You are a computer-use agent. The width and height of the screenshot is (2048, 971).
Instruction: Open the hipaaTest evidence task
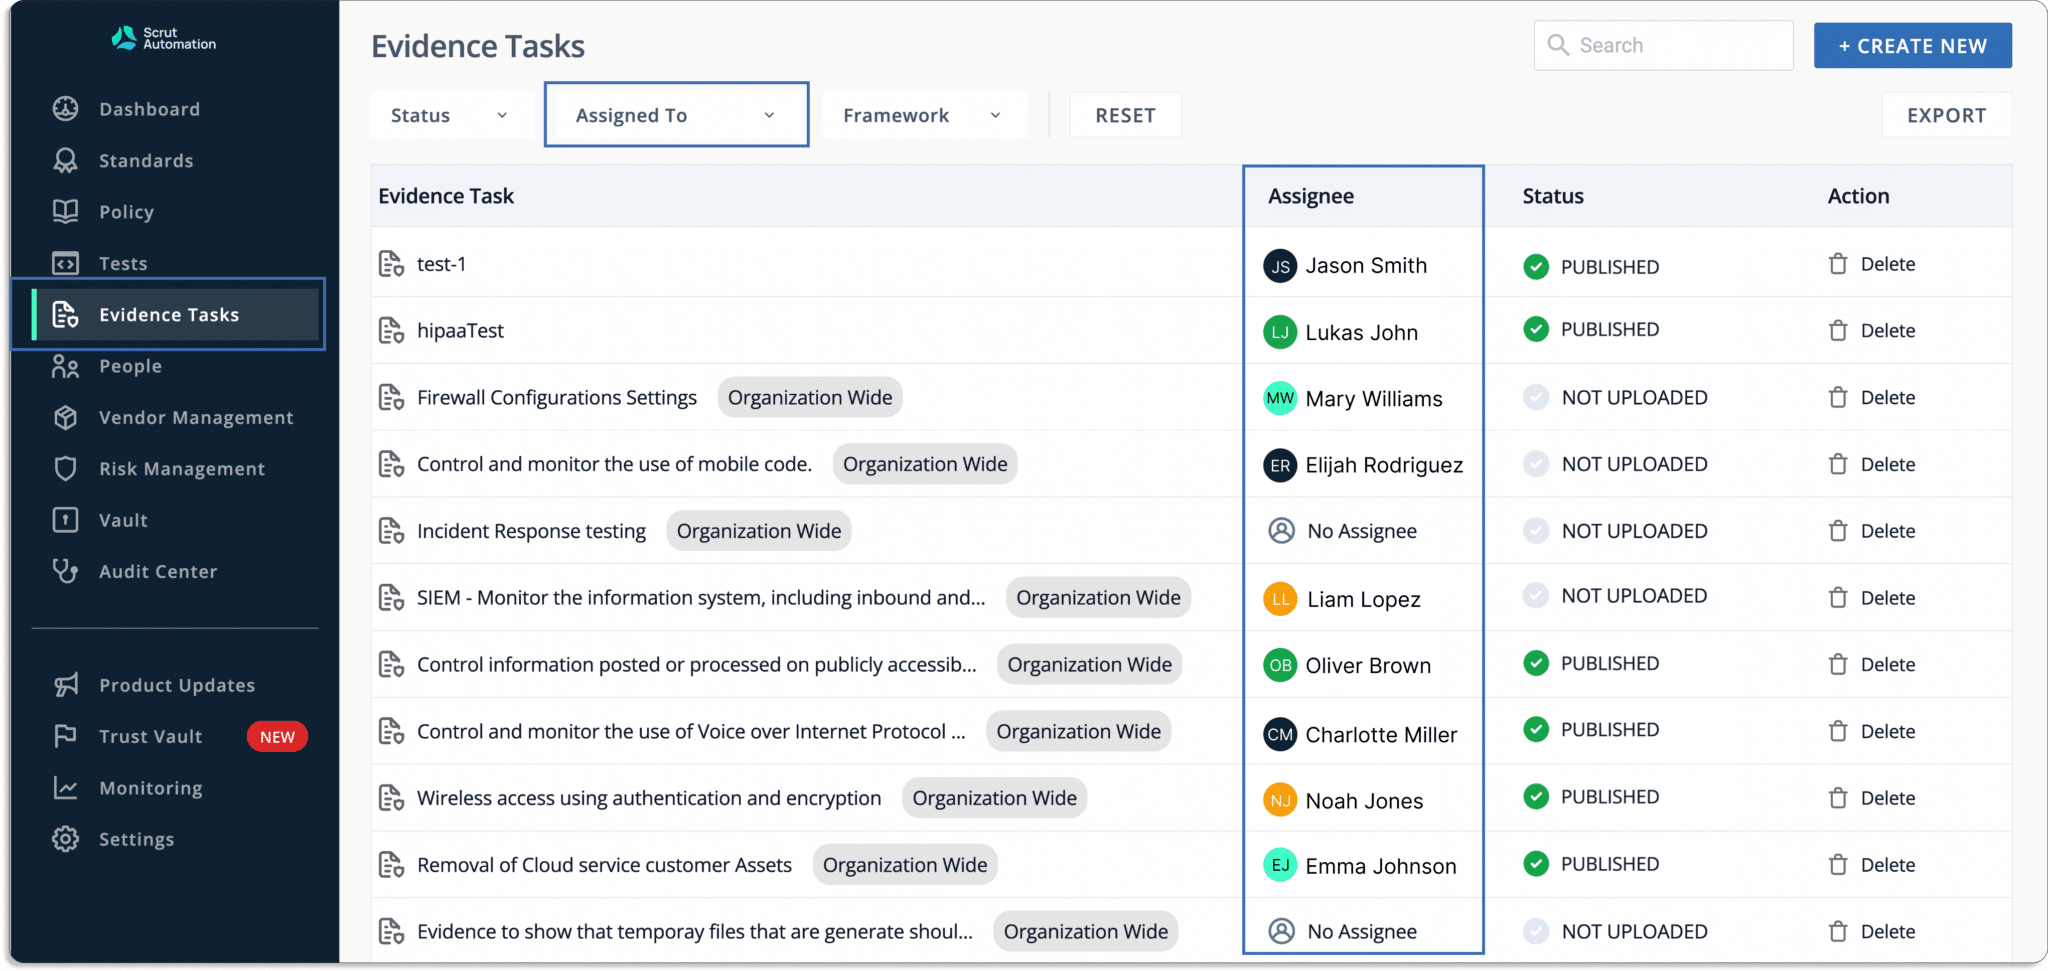(460, 331)
